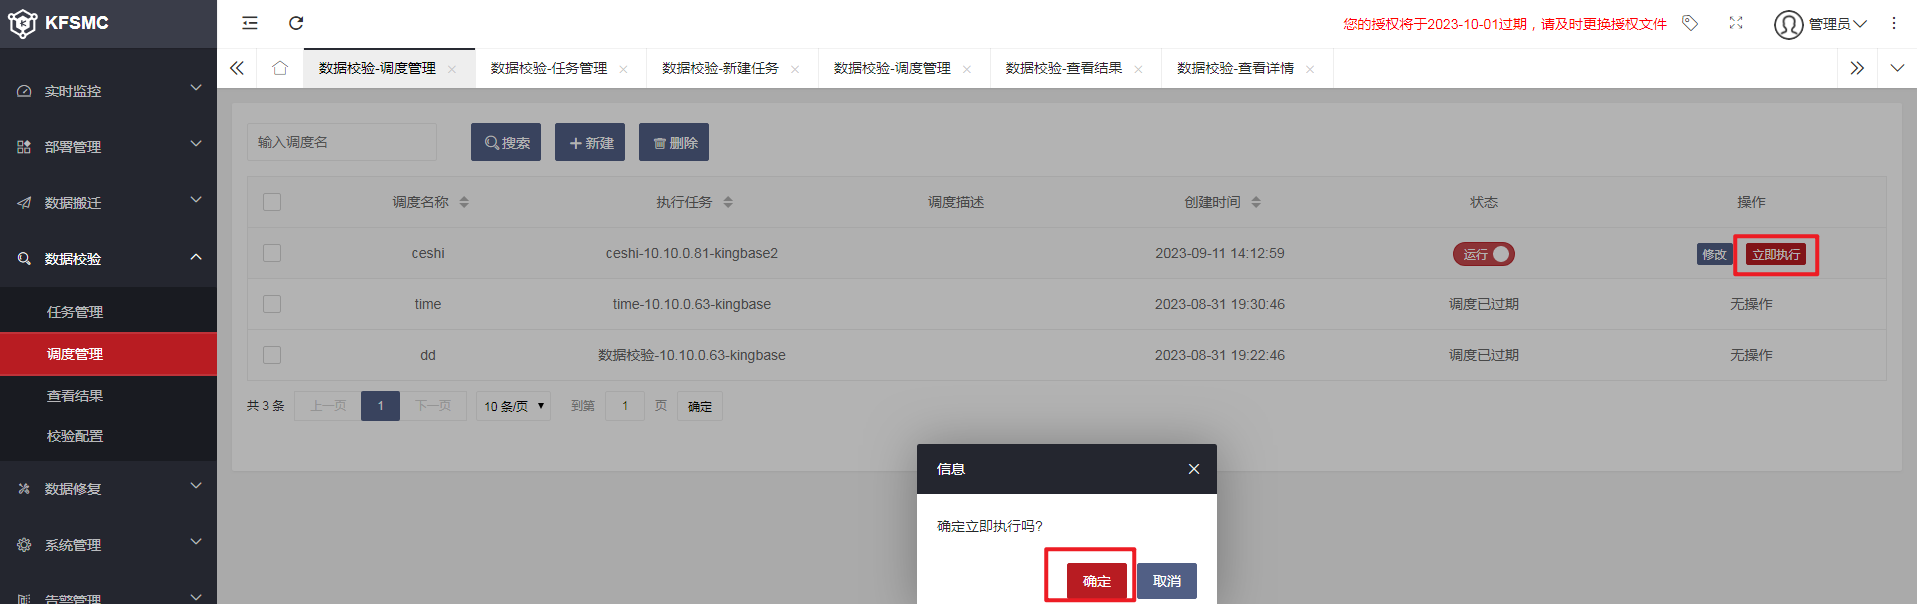This screenshot has width=1917, height=604.
Task: Click the sidebar collapse menu icon
Action: pyautogui.click(x=250, y=23)
